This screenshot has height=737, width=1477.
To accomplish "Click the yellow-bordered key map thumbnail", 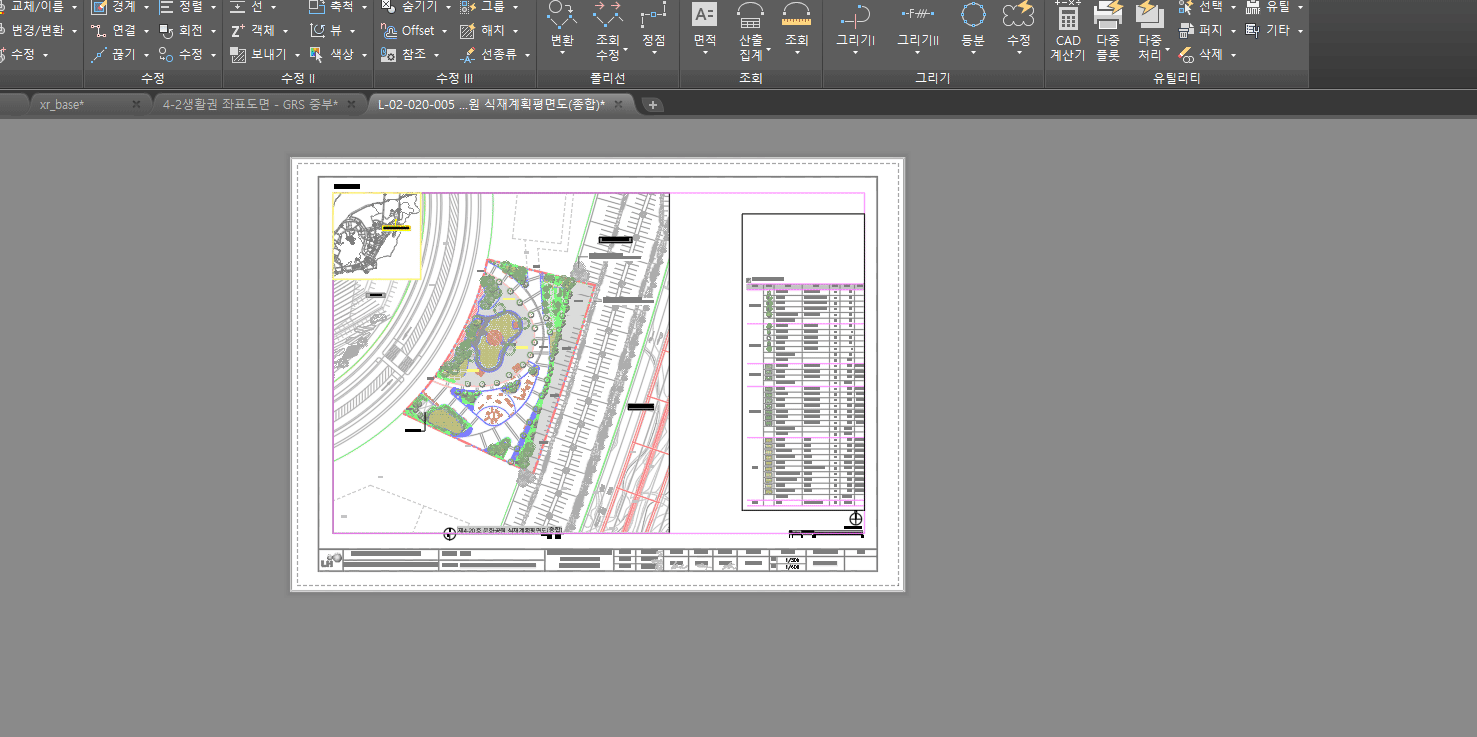I will tap(377, 235).
